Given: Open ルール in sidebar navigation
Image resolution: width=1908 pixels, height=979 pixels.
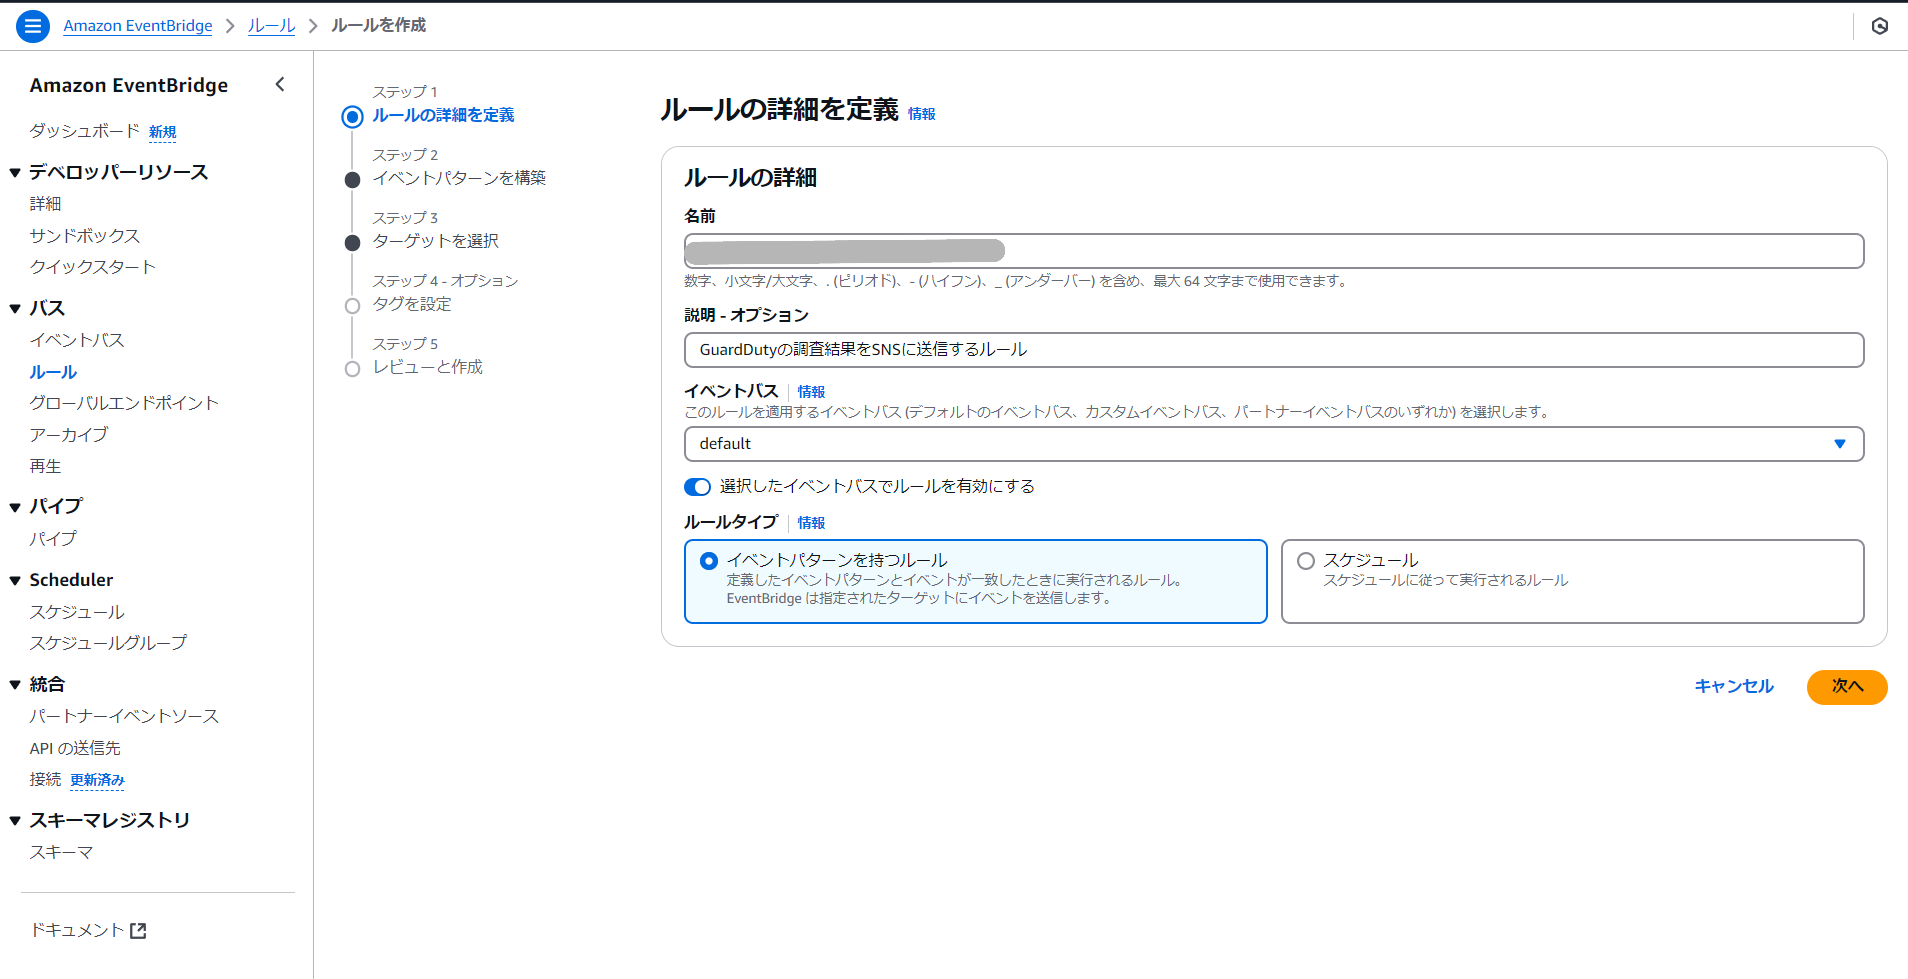Looking at the screenshot, I should point(53,372).
